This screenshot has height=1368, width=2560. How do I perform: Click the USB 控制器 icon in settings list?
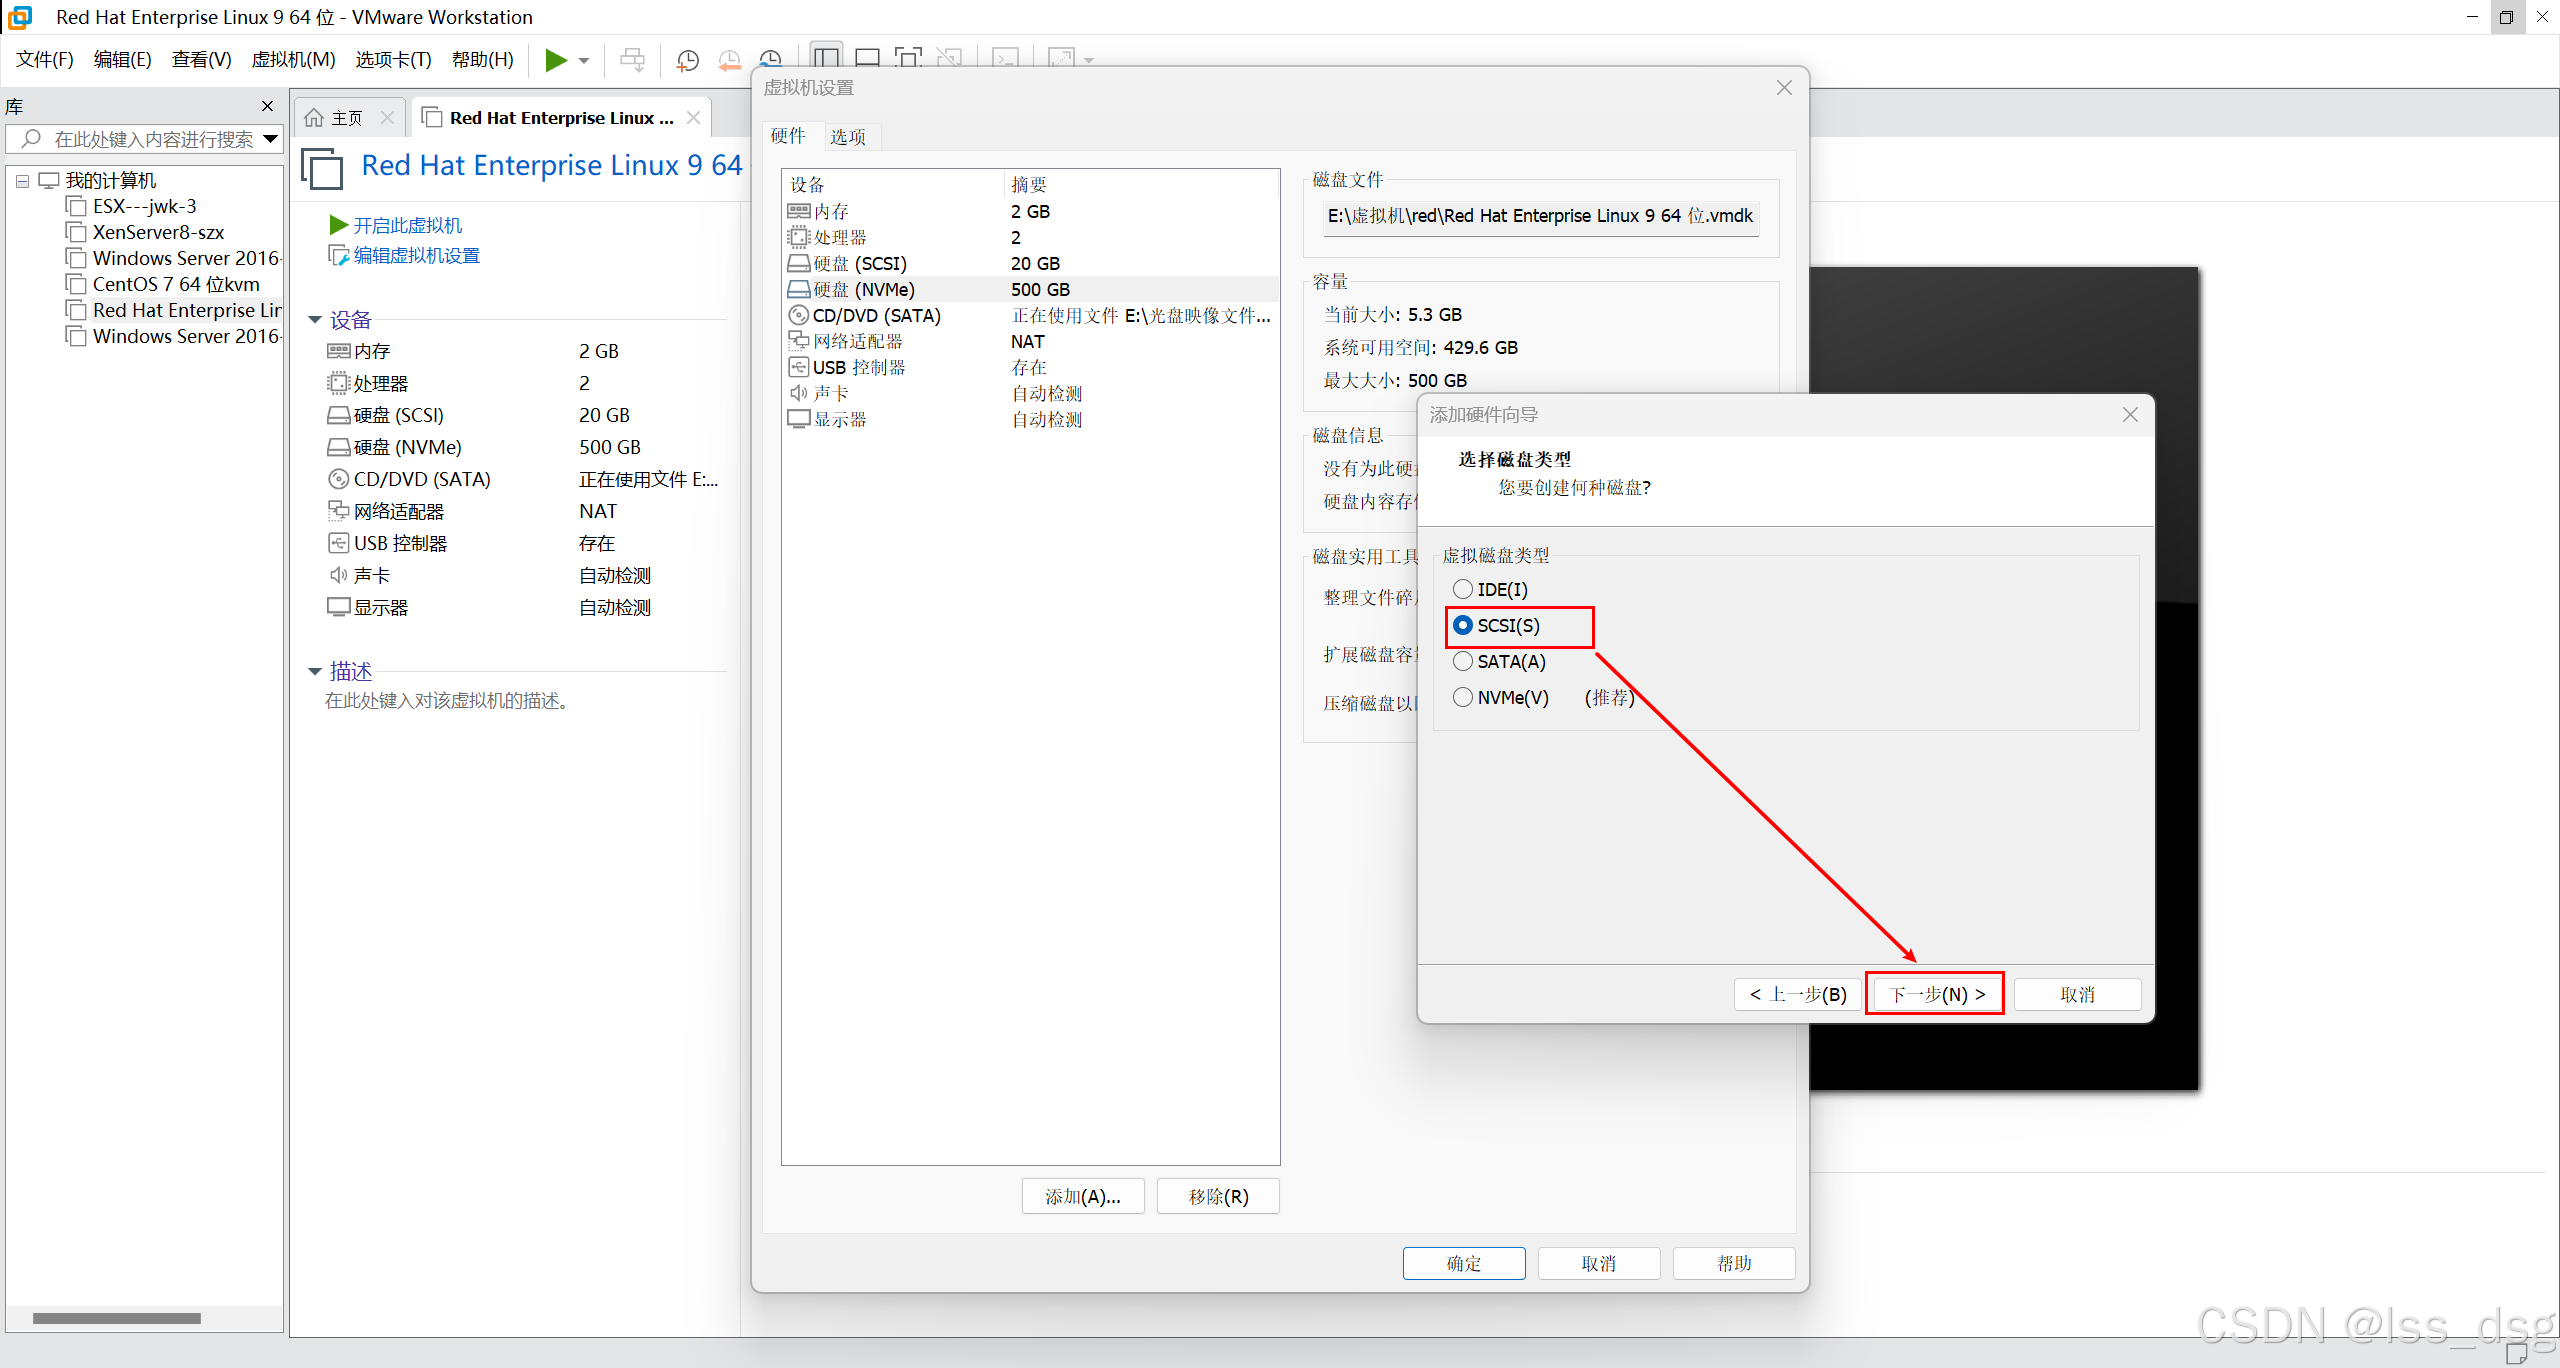(x=798, y=367)
